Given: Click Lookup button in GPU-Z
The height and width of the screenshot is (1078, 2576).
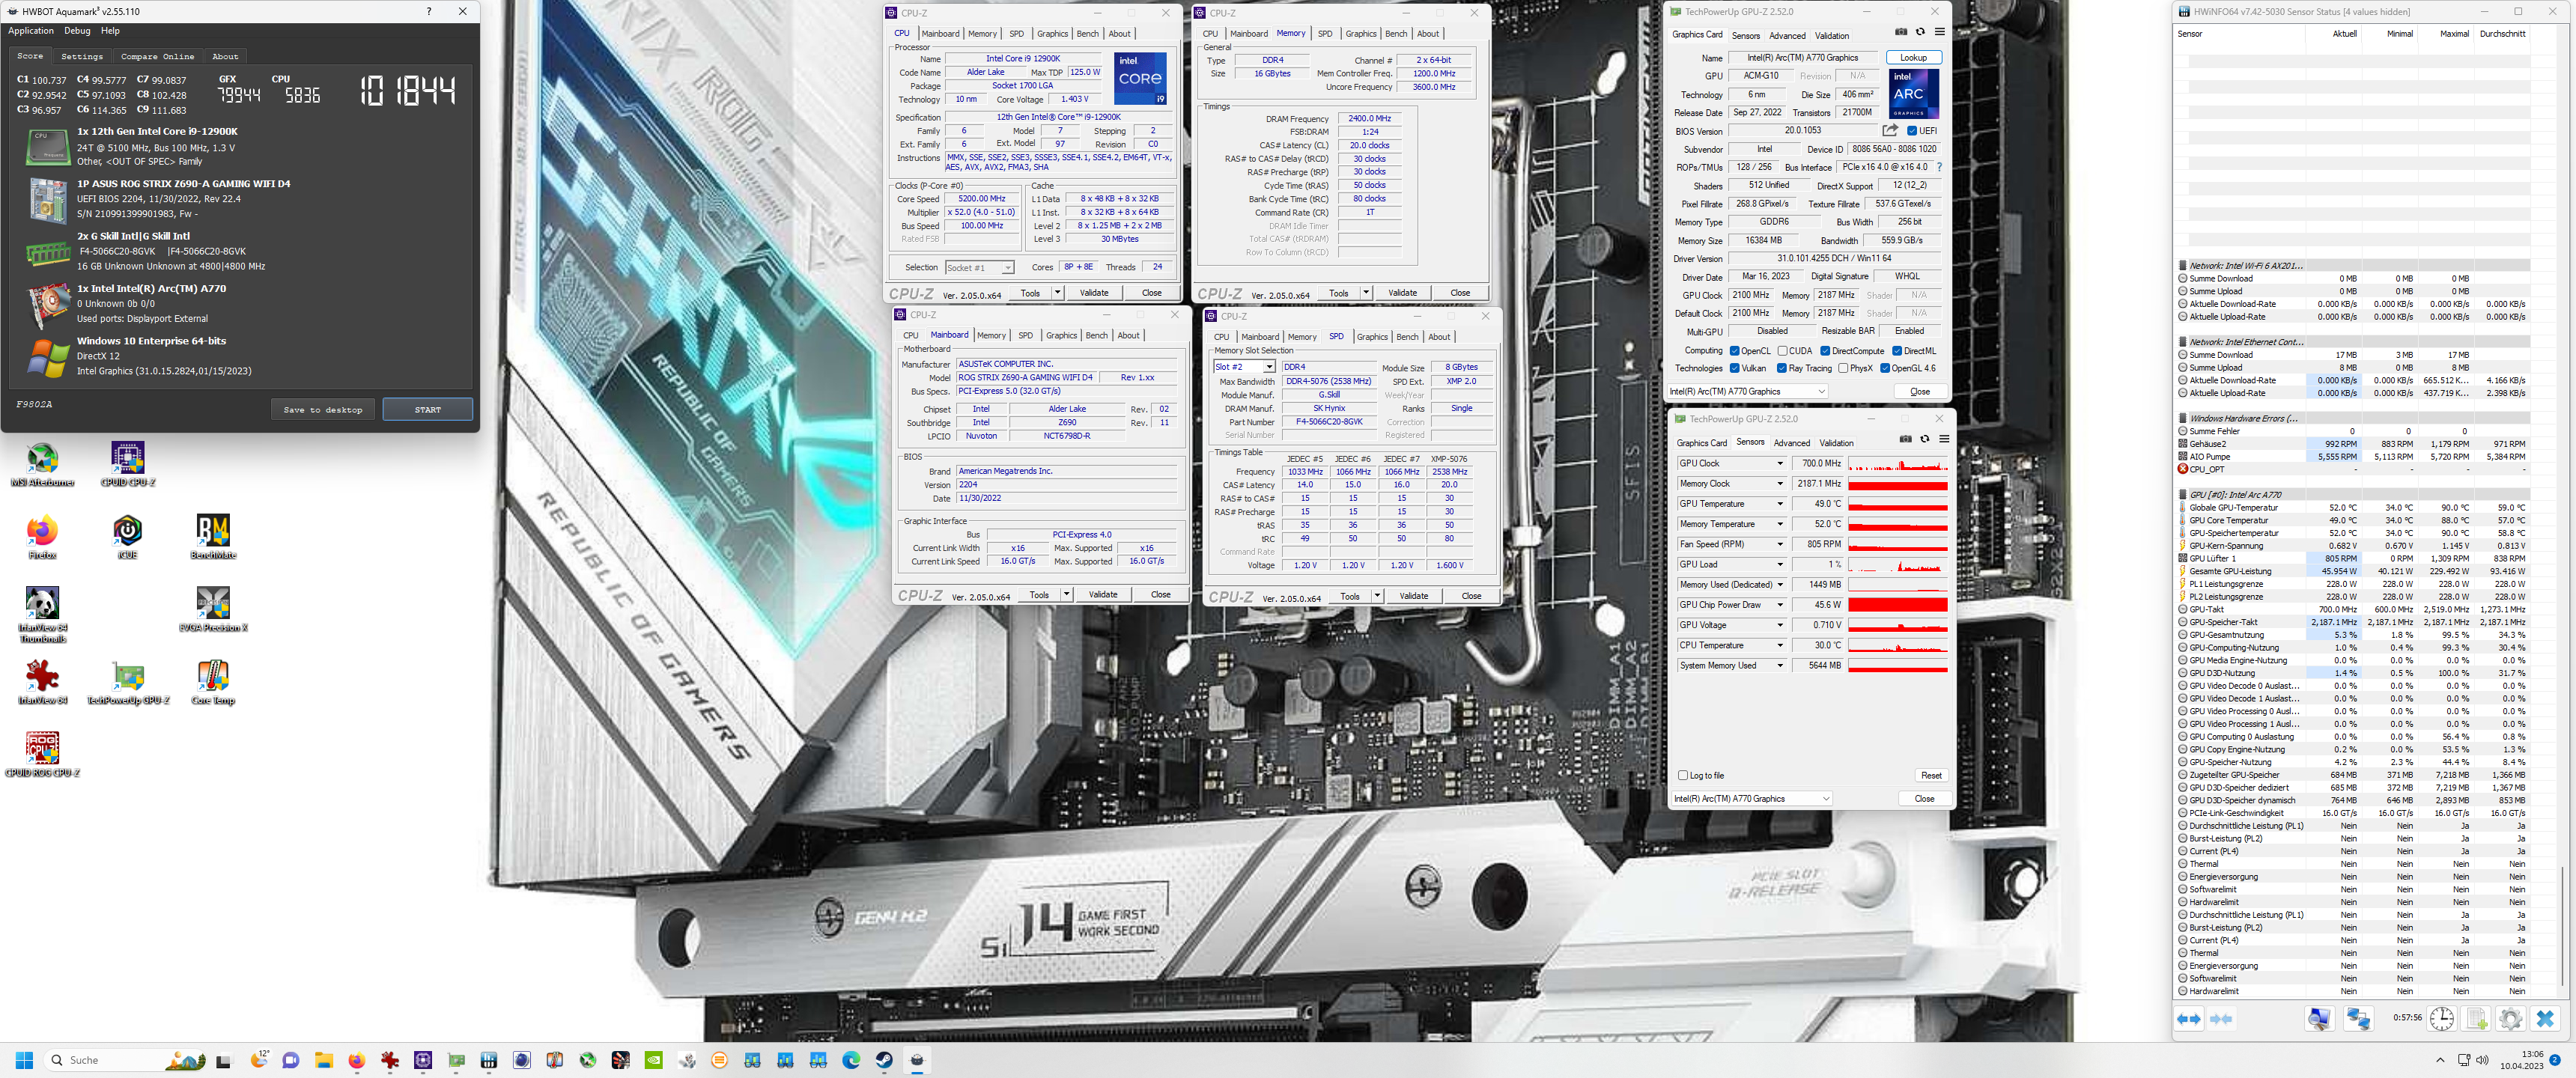Looking at the screenshot, I should 1913,58.
